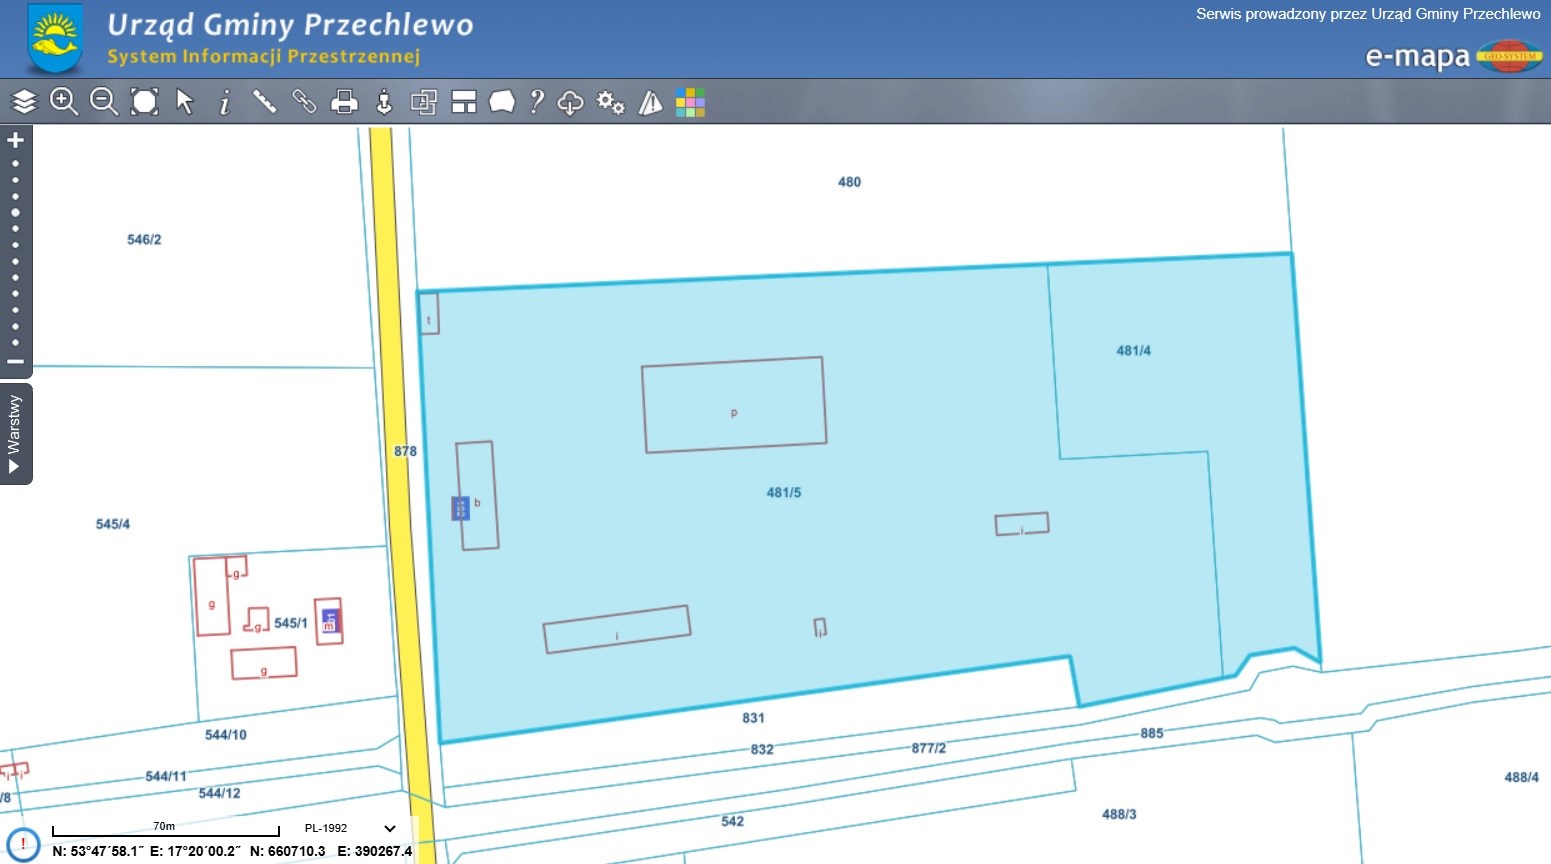Viewport: 1551px width, 864px height.
Task: Click parcel label 481/4 on the map
Action: (x=1133, y=351)
